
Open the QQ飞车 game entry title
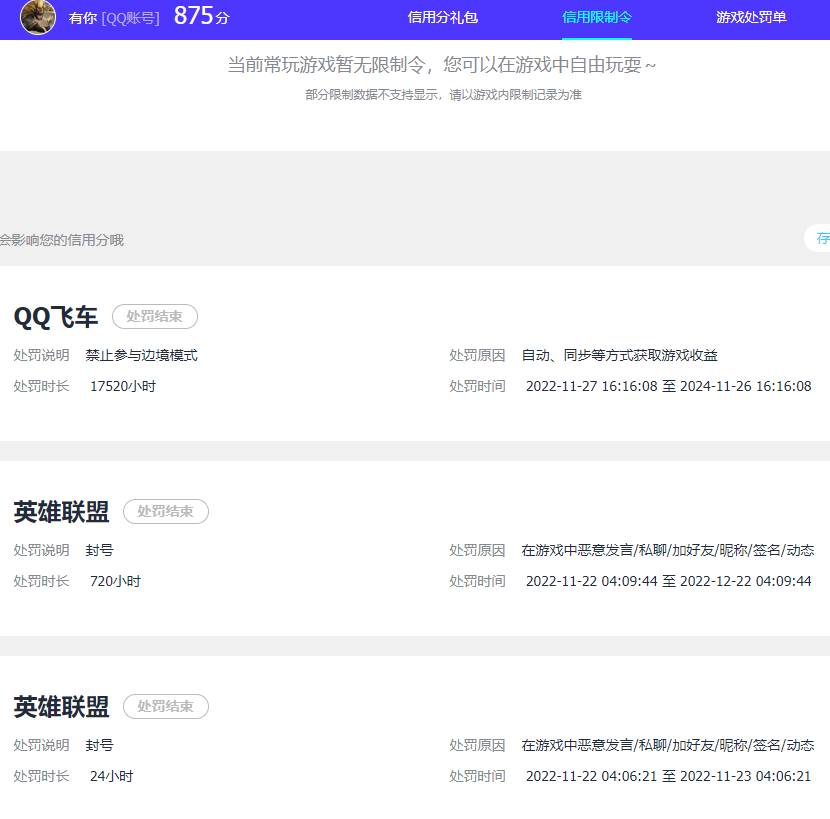(x=55, y=316)
